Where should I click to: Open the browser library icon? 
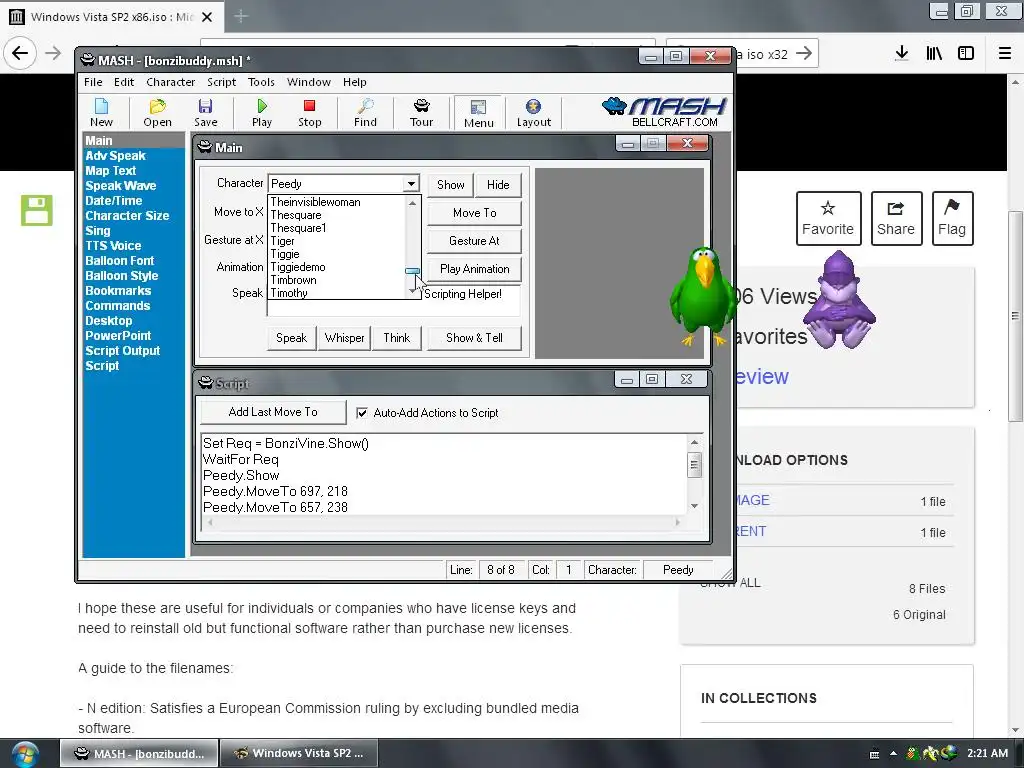934,53
